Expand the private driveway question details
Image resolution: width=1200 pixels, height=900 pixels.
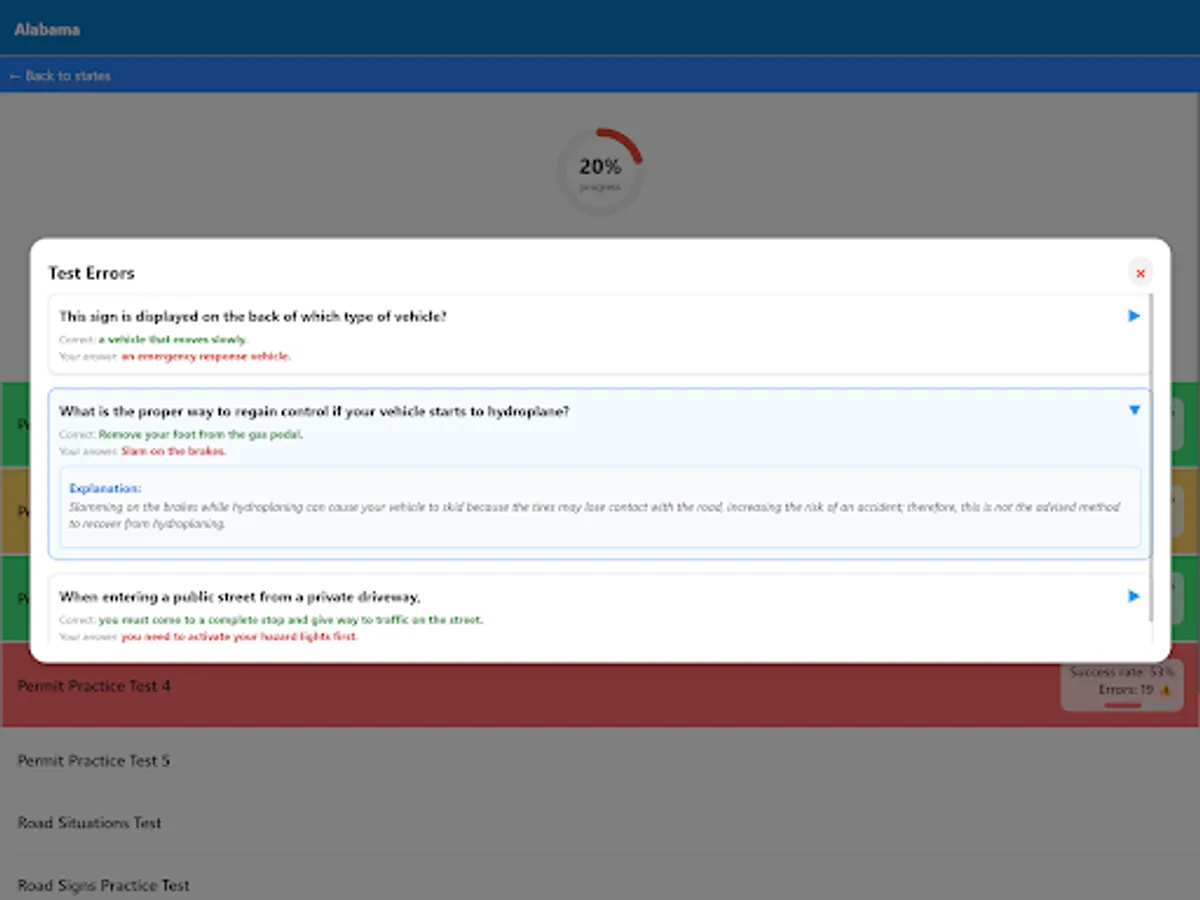pyautogui.click(x=1133, y=596)
